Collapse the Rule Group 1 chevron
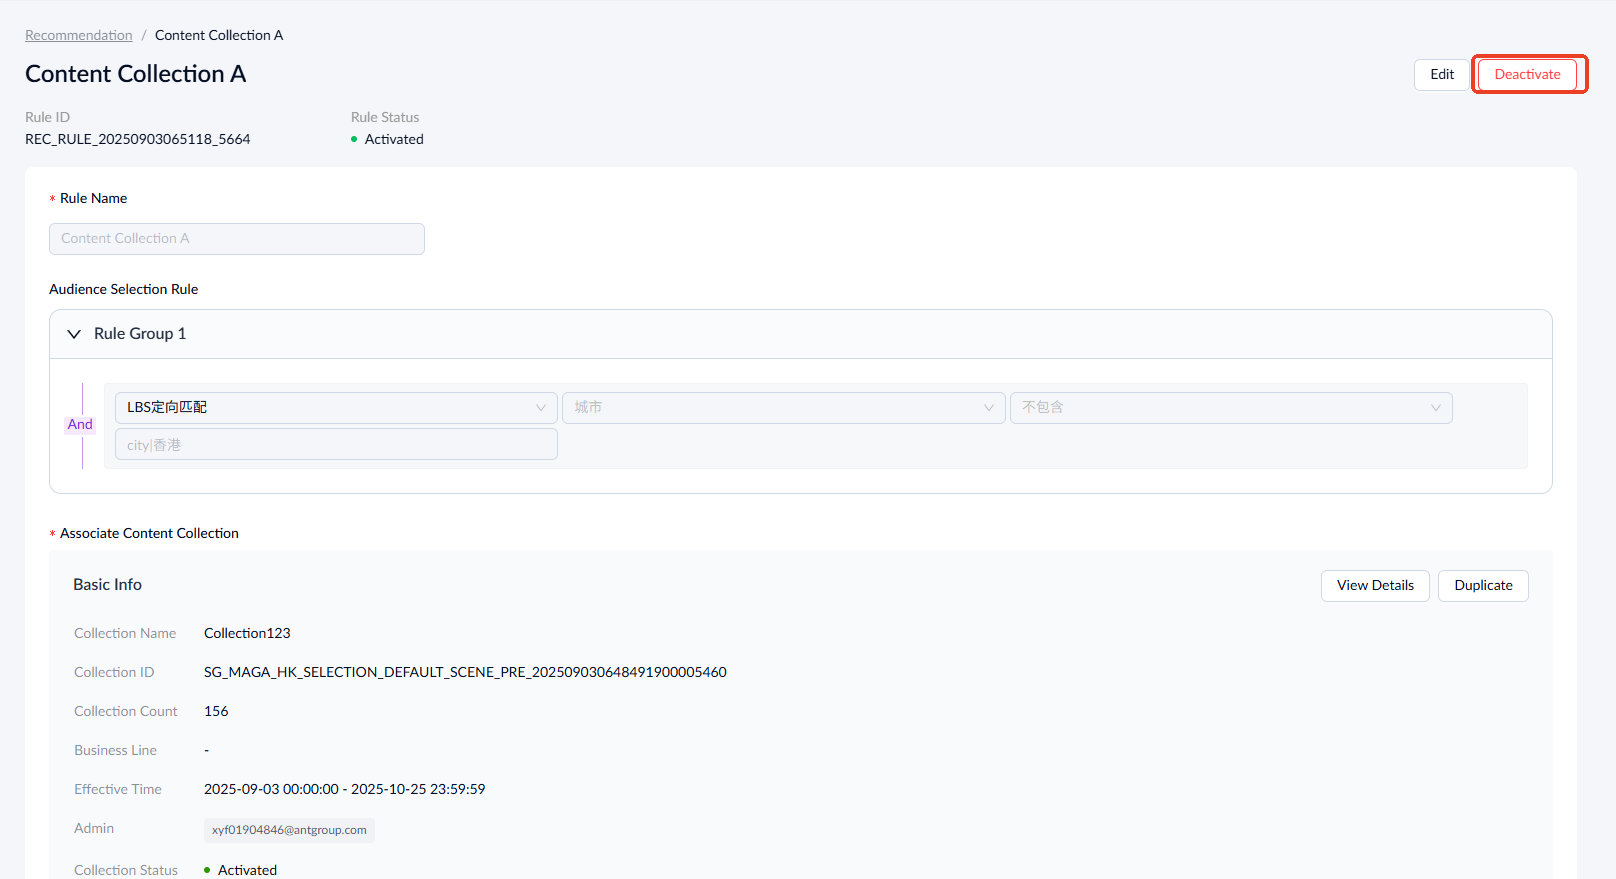Image resolution: width=1616 pixels, height=879 pixels. click(74, 334)
